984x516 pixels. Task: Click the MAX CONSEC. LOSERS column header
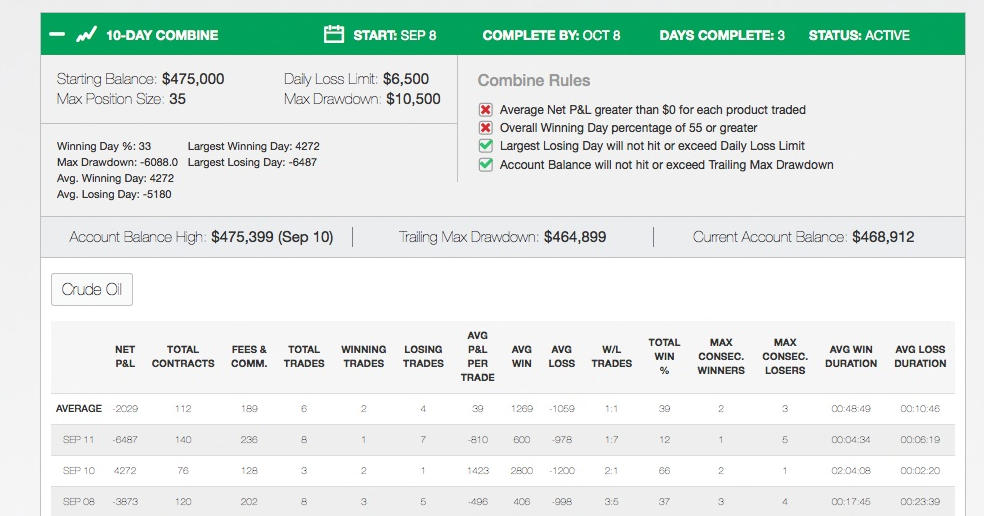coord(785,356)
